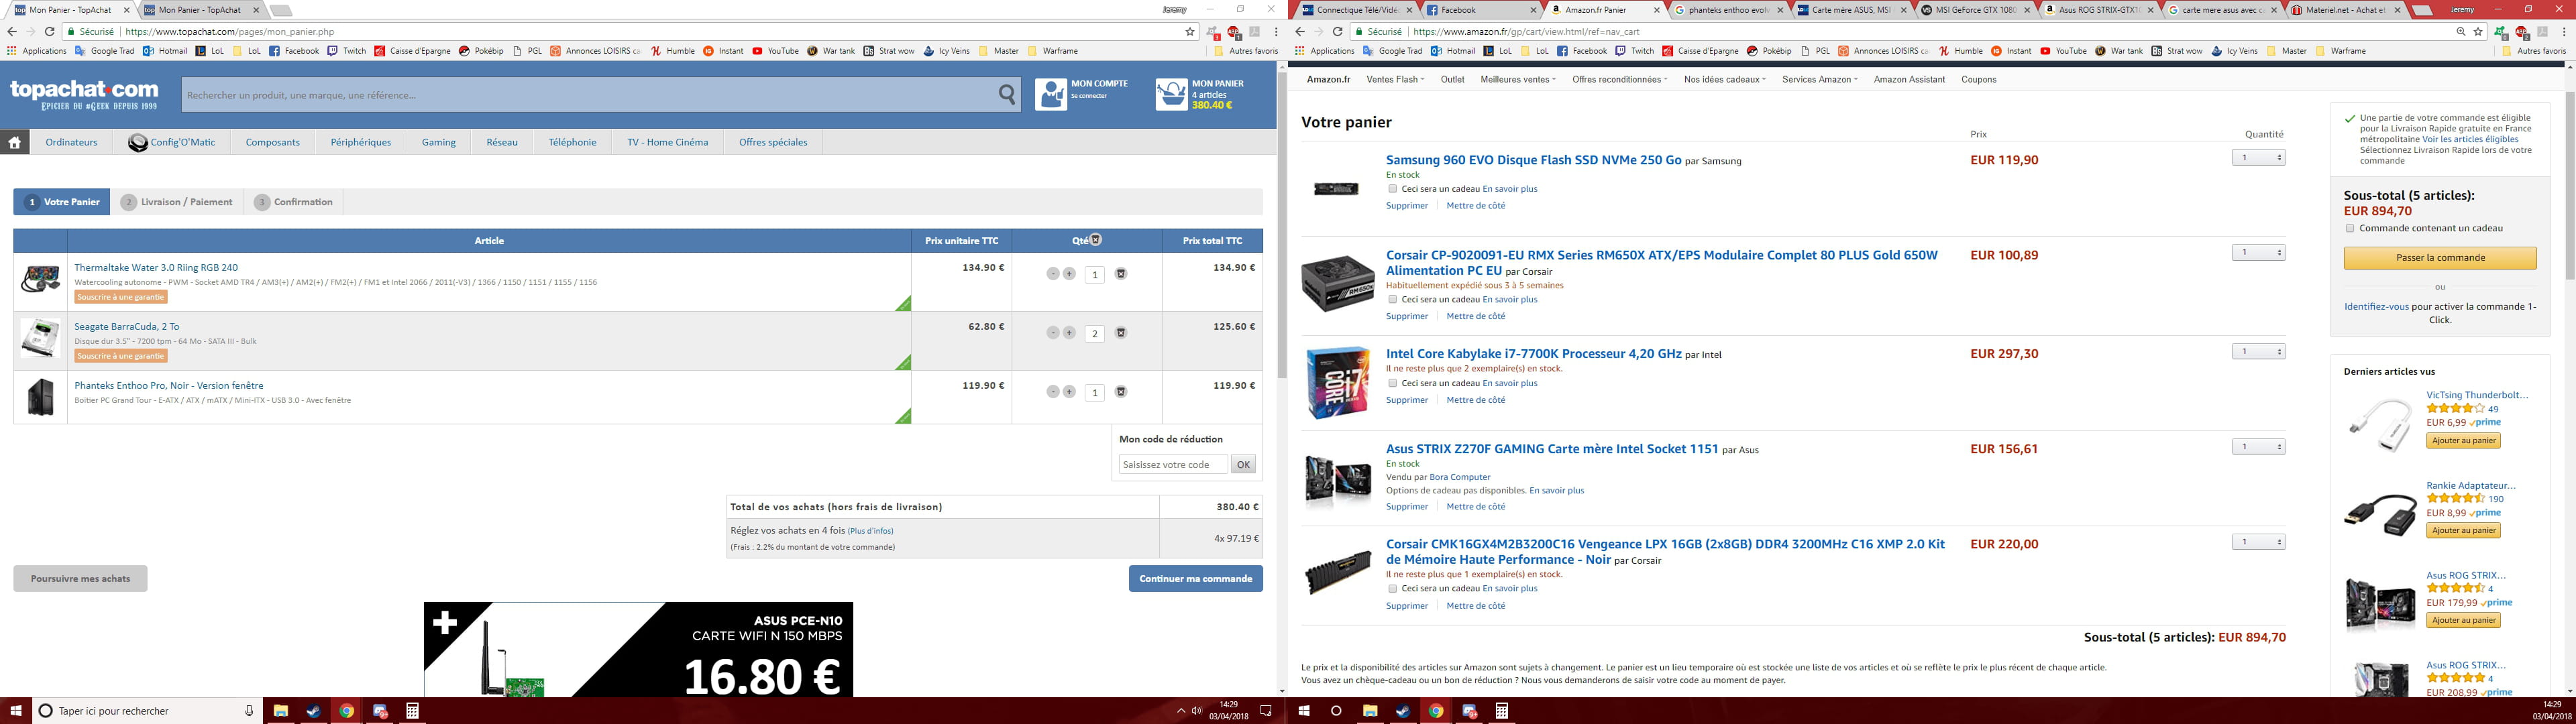Open quantity dropdown for Samsung 960 EVO
2576x724 pixels.
click(x=2258, y=158)
